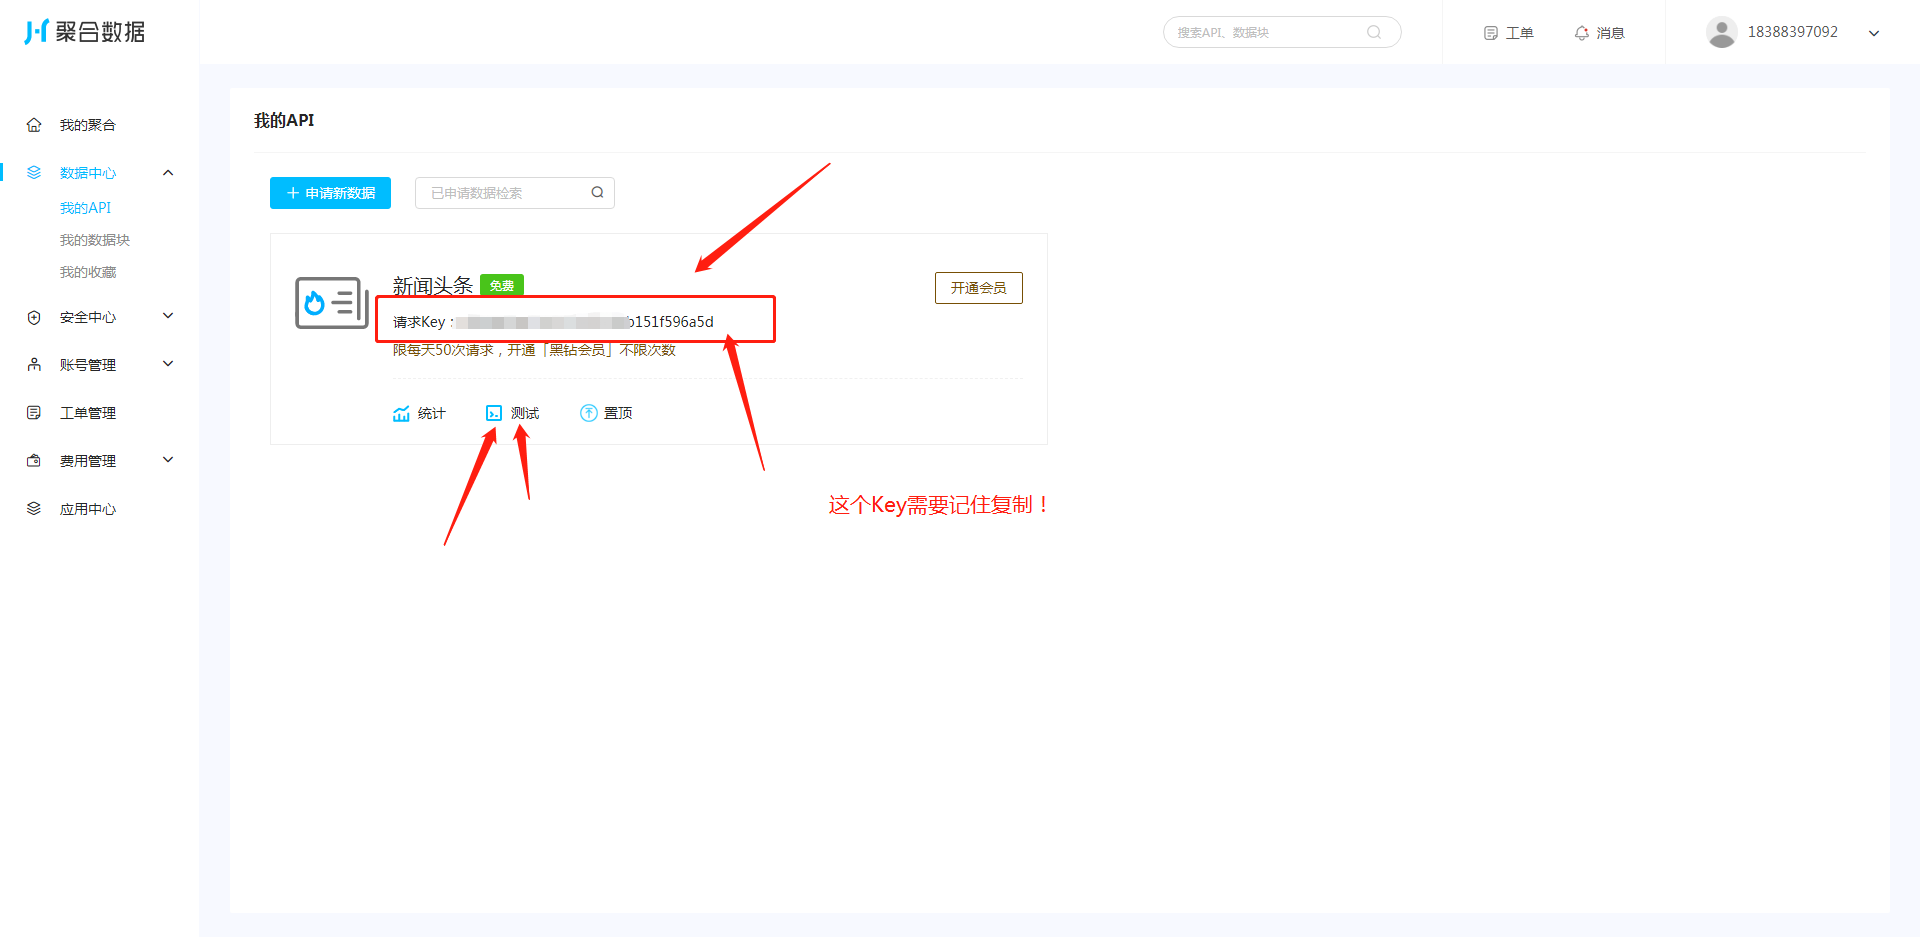Click the 免费 green badge

(x=502, y=285)
